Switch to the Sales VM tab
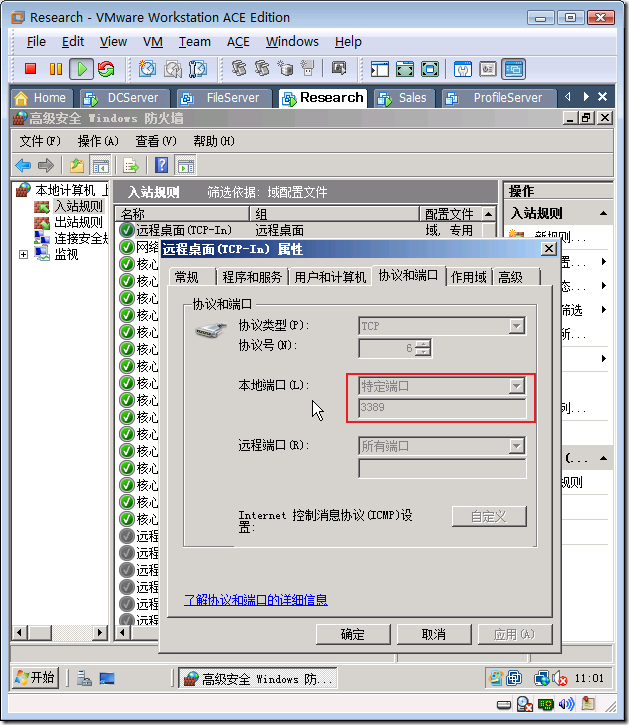This screenshot has width=629, height=725. point(404,98)
